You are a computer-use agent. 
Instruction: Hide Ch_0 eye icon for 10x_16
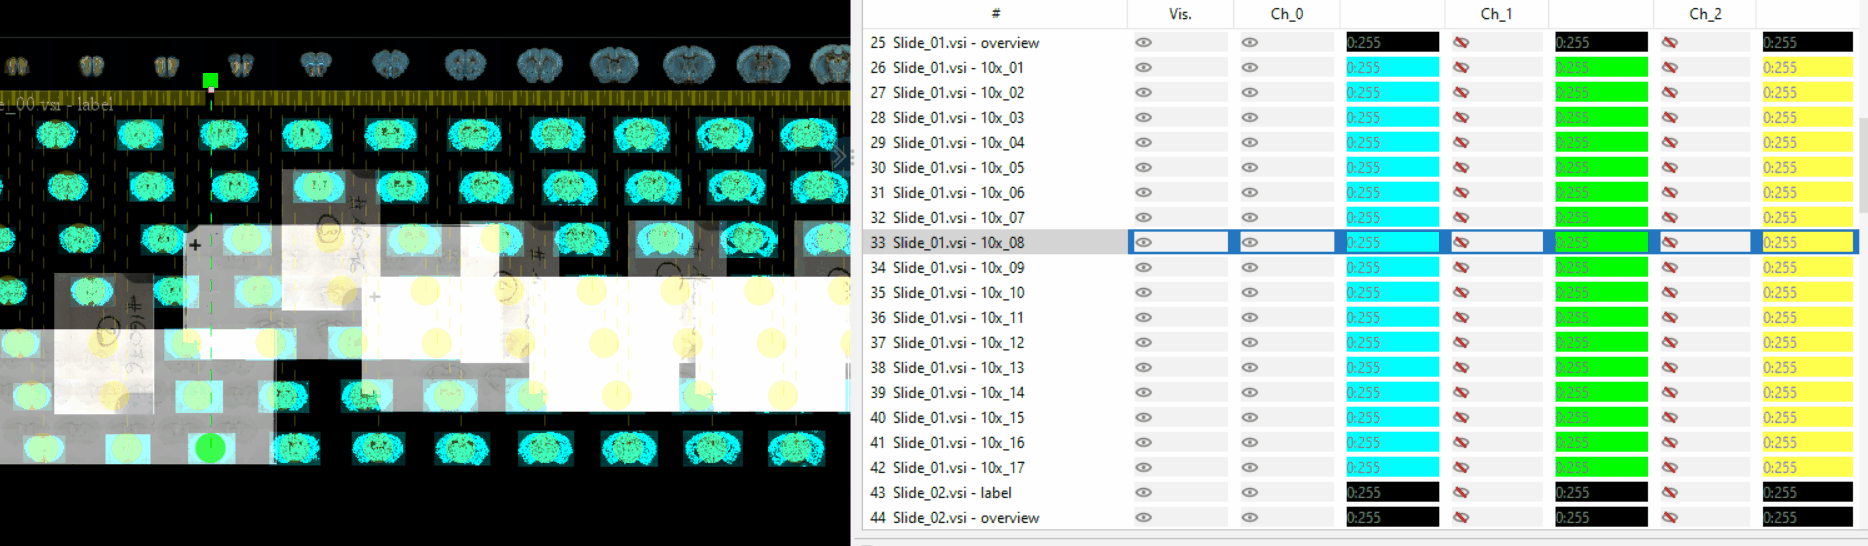[1250, 442]
